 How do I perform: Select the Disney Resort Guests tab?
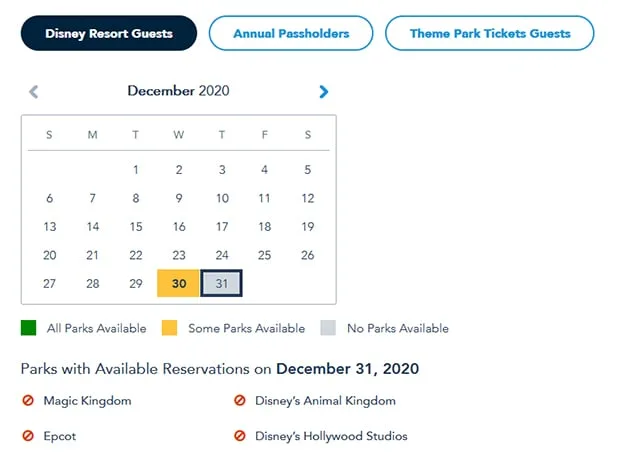pyautogui.click(x=109, y=33)
